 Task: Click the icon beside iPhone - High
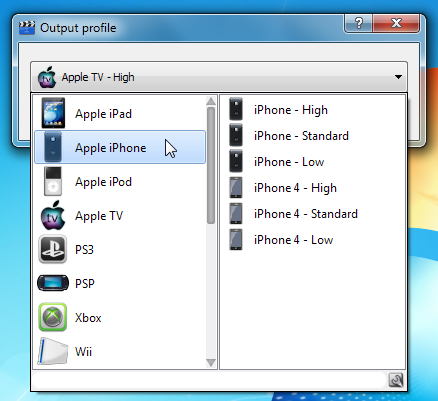coord(236,109)
